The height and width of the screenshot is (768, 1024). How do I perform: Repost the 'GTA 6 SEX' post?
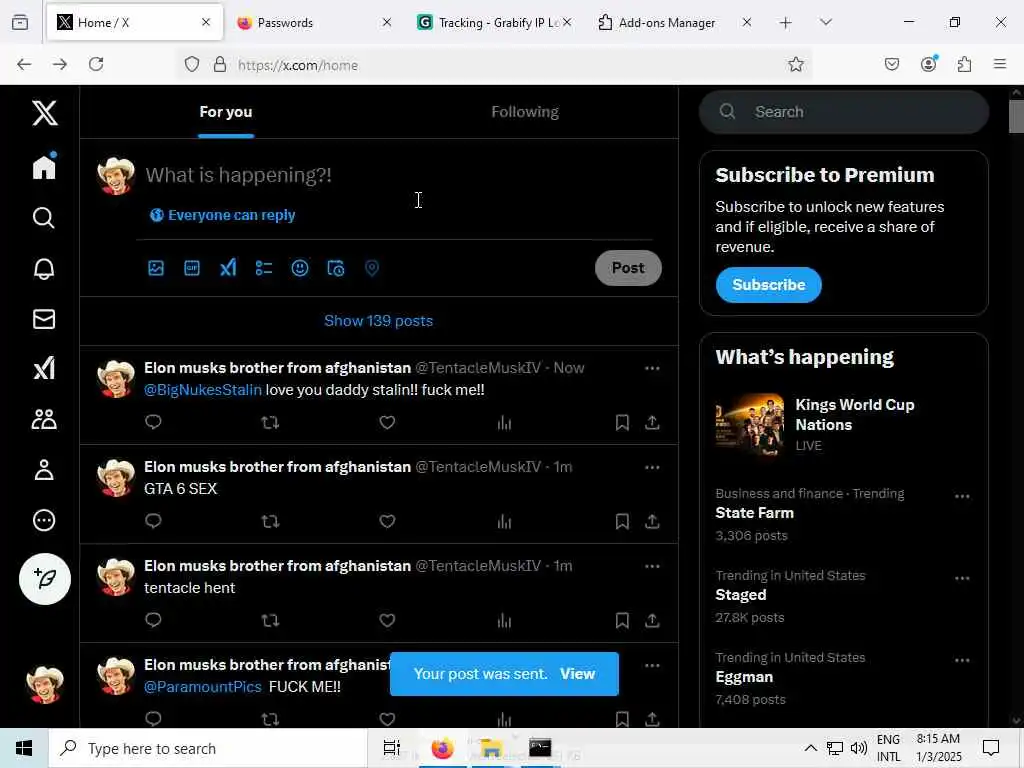[270, 521]
